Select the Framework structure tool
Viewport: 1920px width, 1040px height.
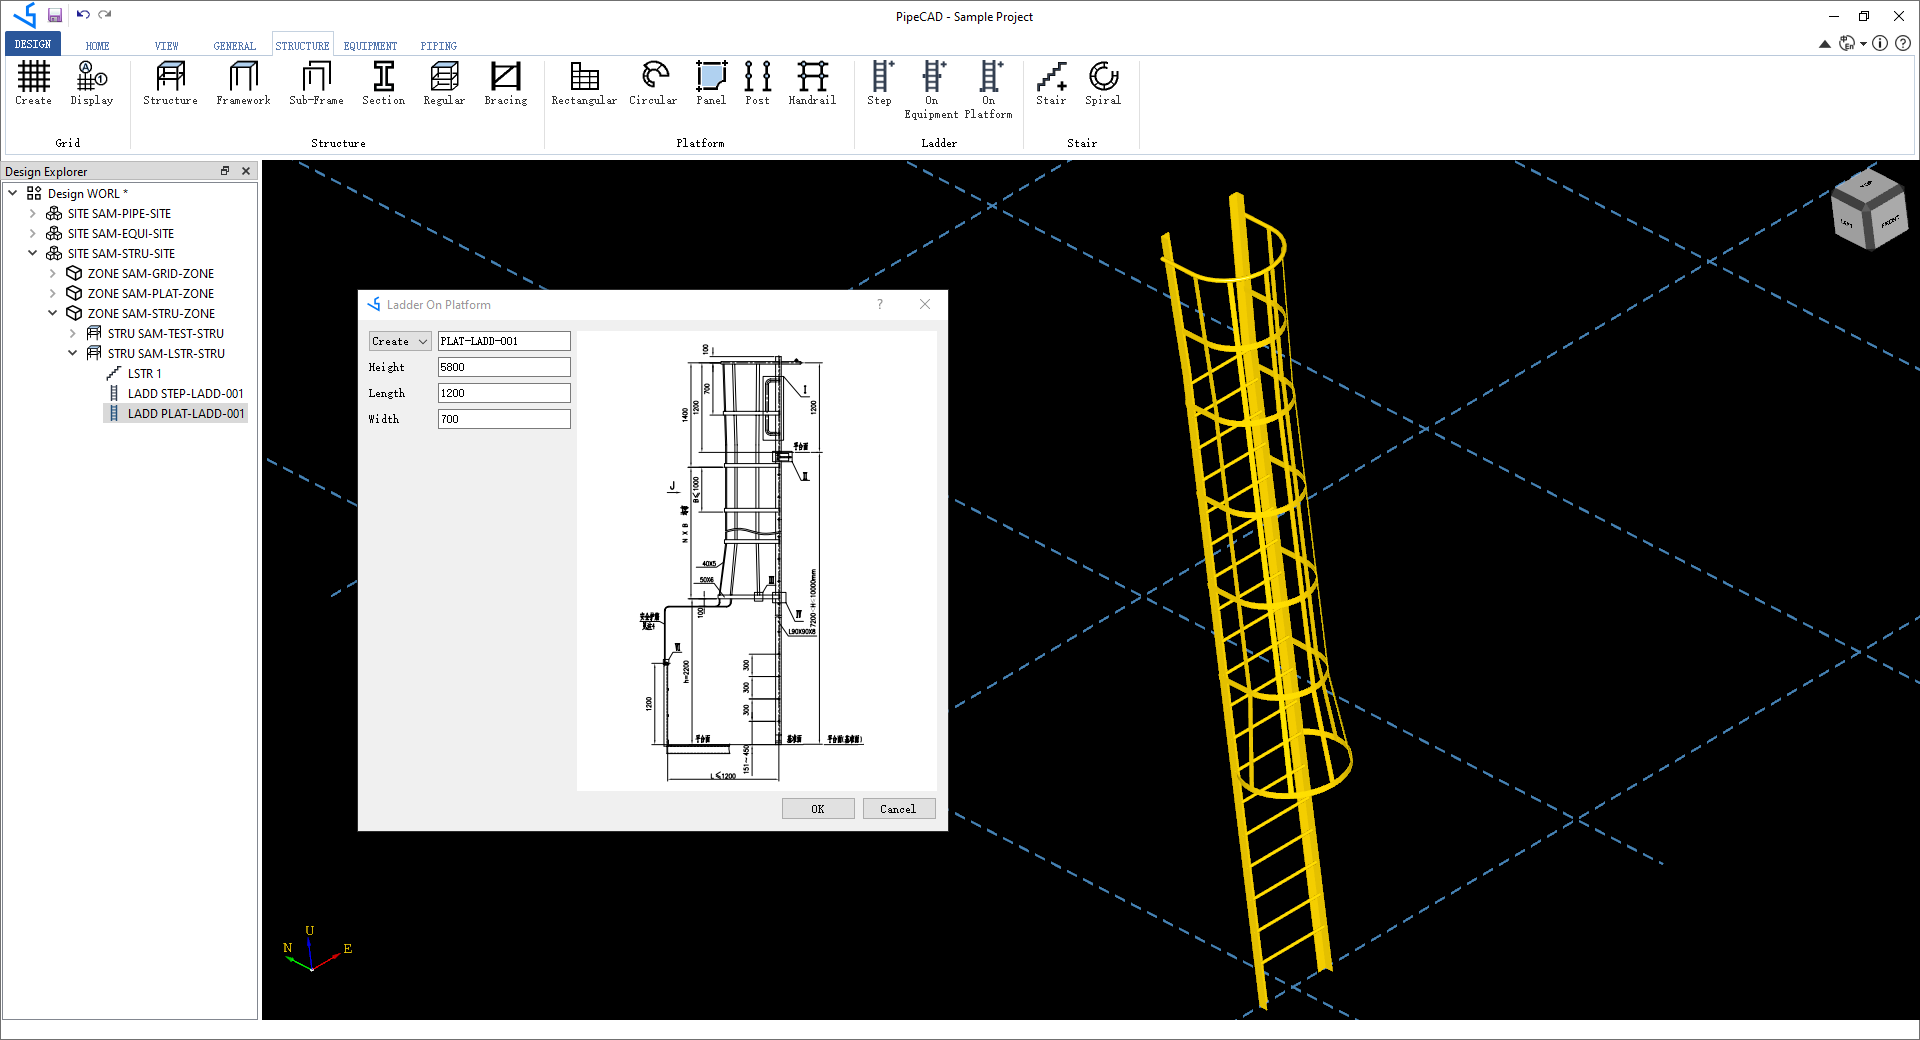[243, 84]
